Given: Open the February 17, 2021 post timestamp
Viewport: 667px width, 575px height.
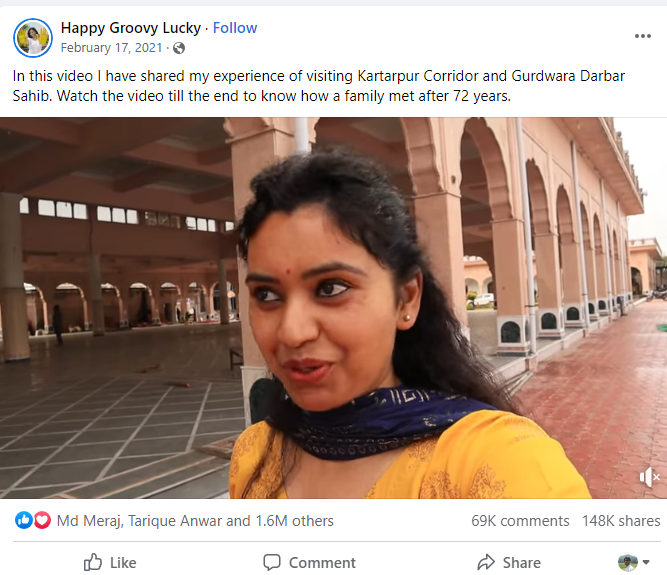Looking at the screenshot, I should [x=112, y=48].
